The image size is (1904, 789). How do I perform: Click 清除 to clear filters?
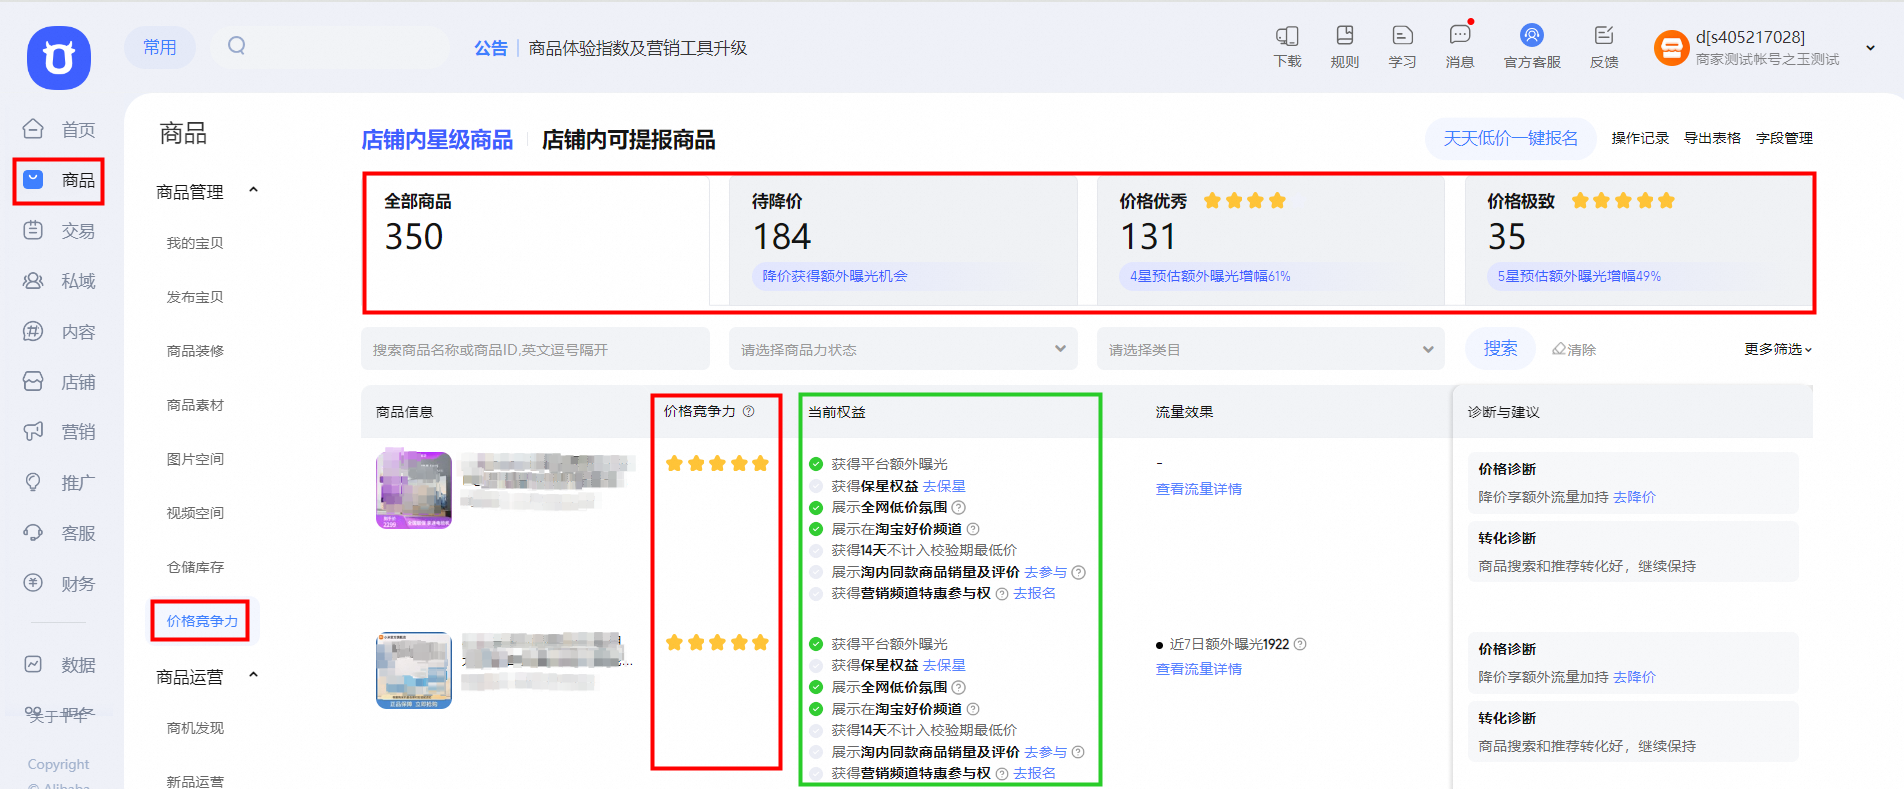(1574, 350)
